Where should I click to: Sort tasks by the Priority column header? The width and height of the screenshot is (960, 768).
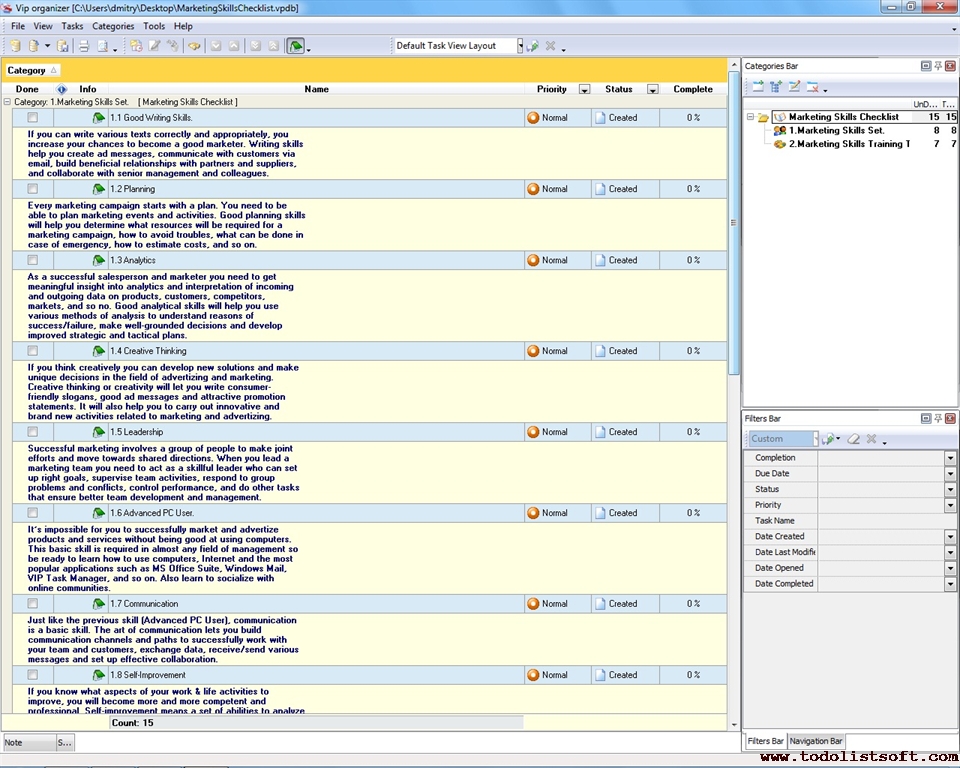tap(551, 89)
